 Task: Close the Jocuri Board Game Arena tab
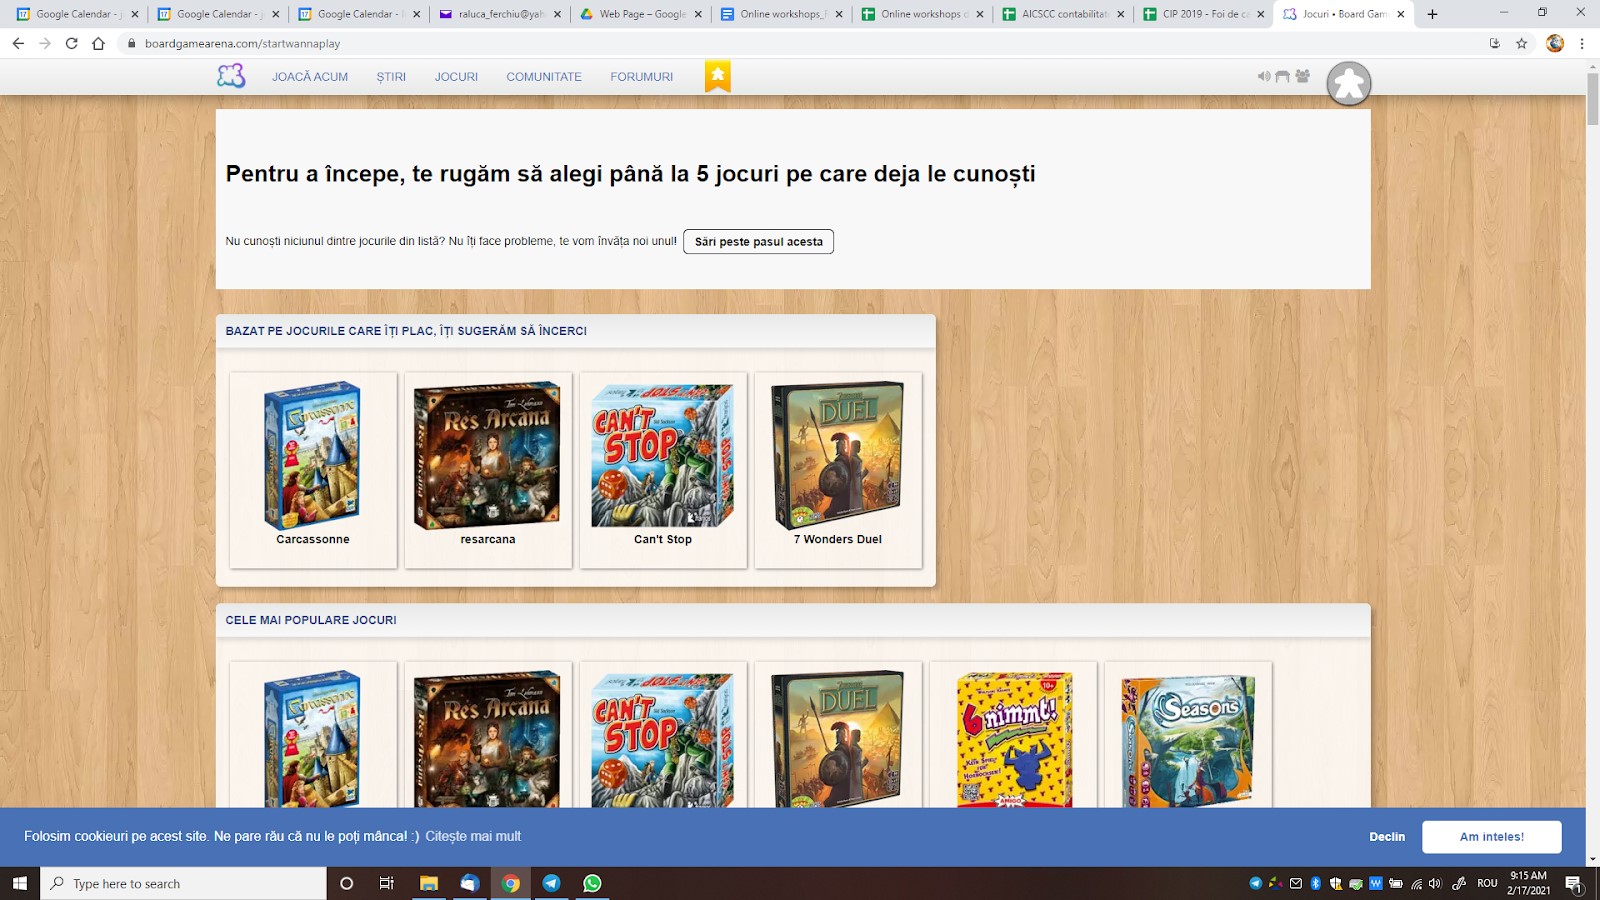(x=1400, y=14)
